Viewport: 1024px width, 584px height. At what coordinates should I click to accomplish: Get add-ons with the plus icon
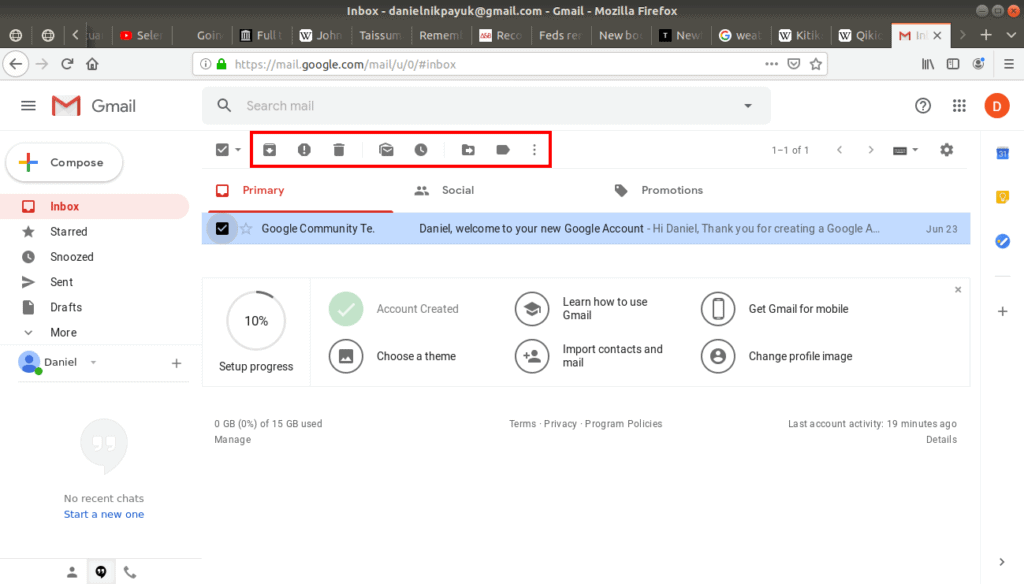coord(1002,312)
